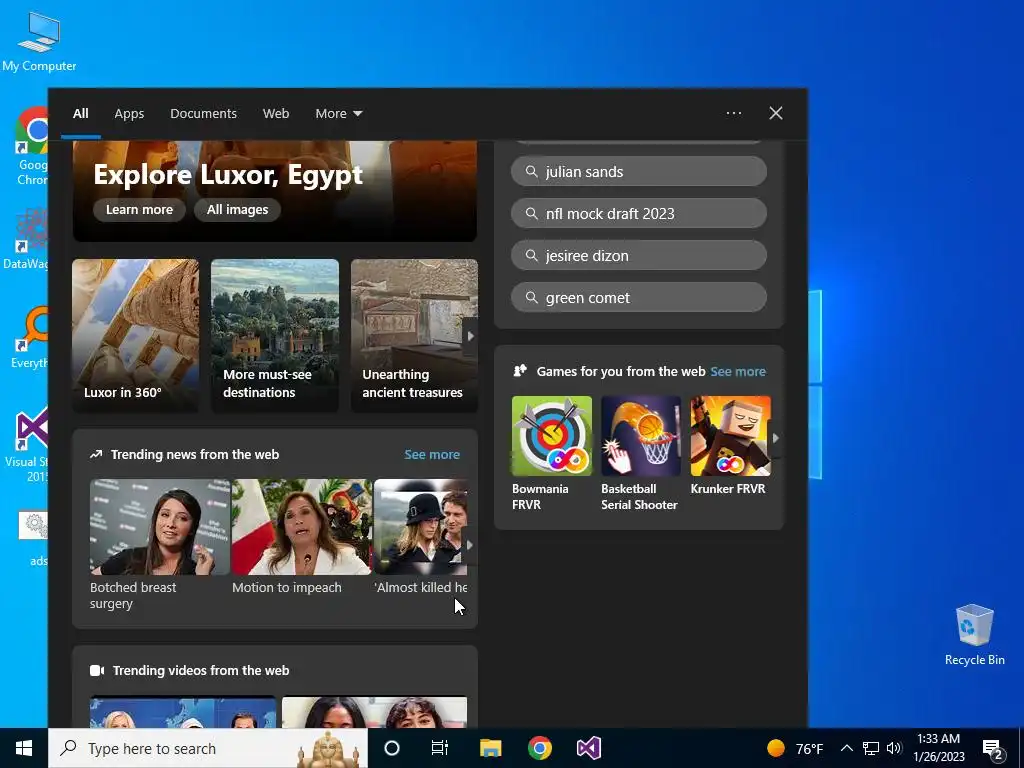Search for jesiree dizon suggestion
Screen dimensions: 1024x768
pos(639,255)
